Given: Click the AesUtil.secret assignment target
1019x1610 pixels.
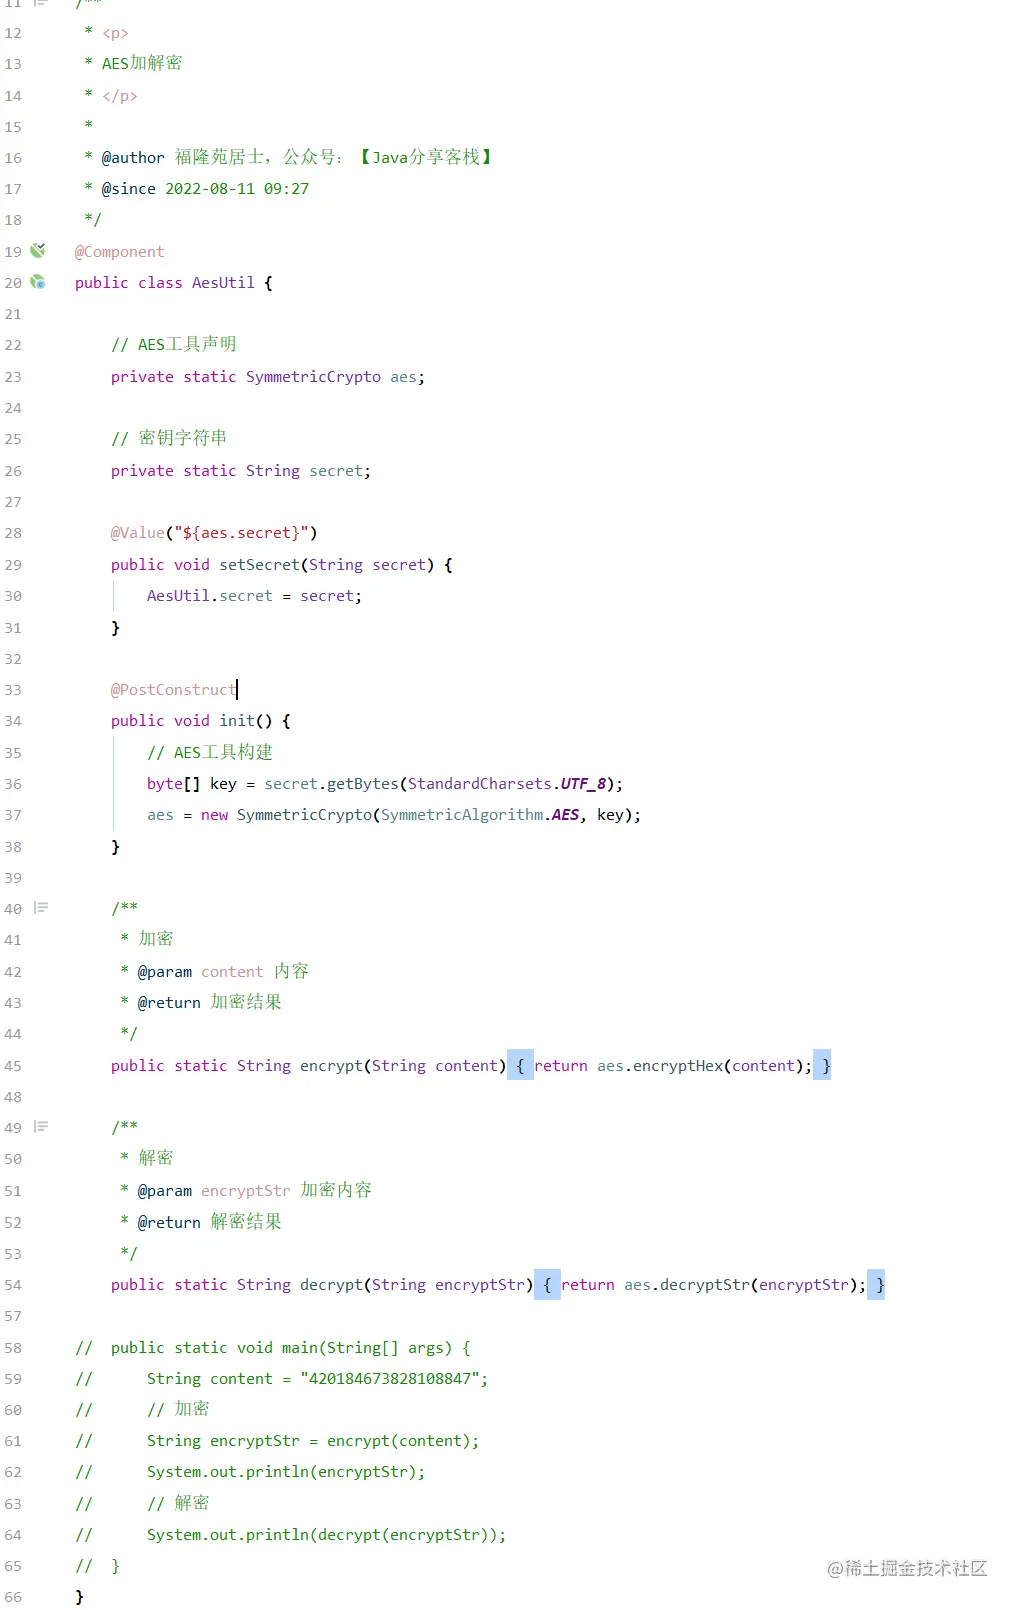Looking at the screenshot, I should tap(209, 596).
